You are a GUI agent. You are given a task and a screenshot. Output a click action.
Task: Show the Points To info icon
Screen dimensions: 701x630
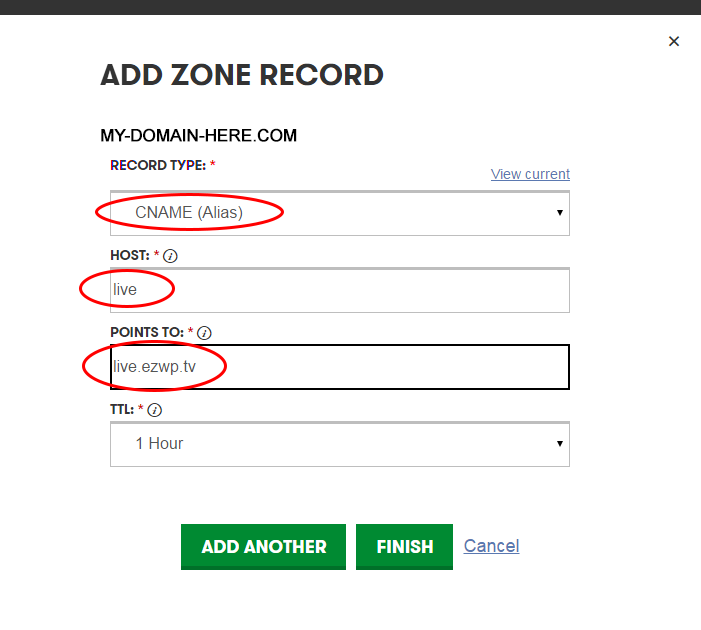[204, 333]
